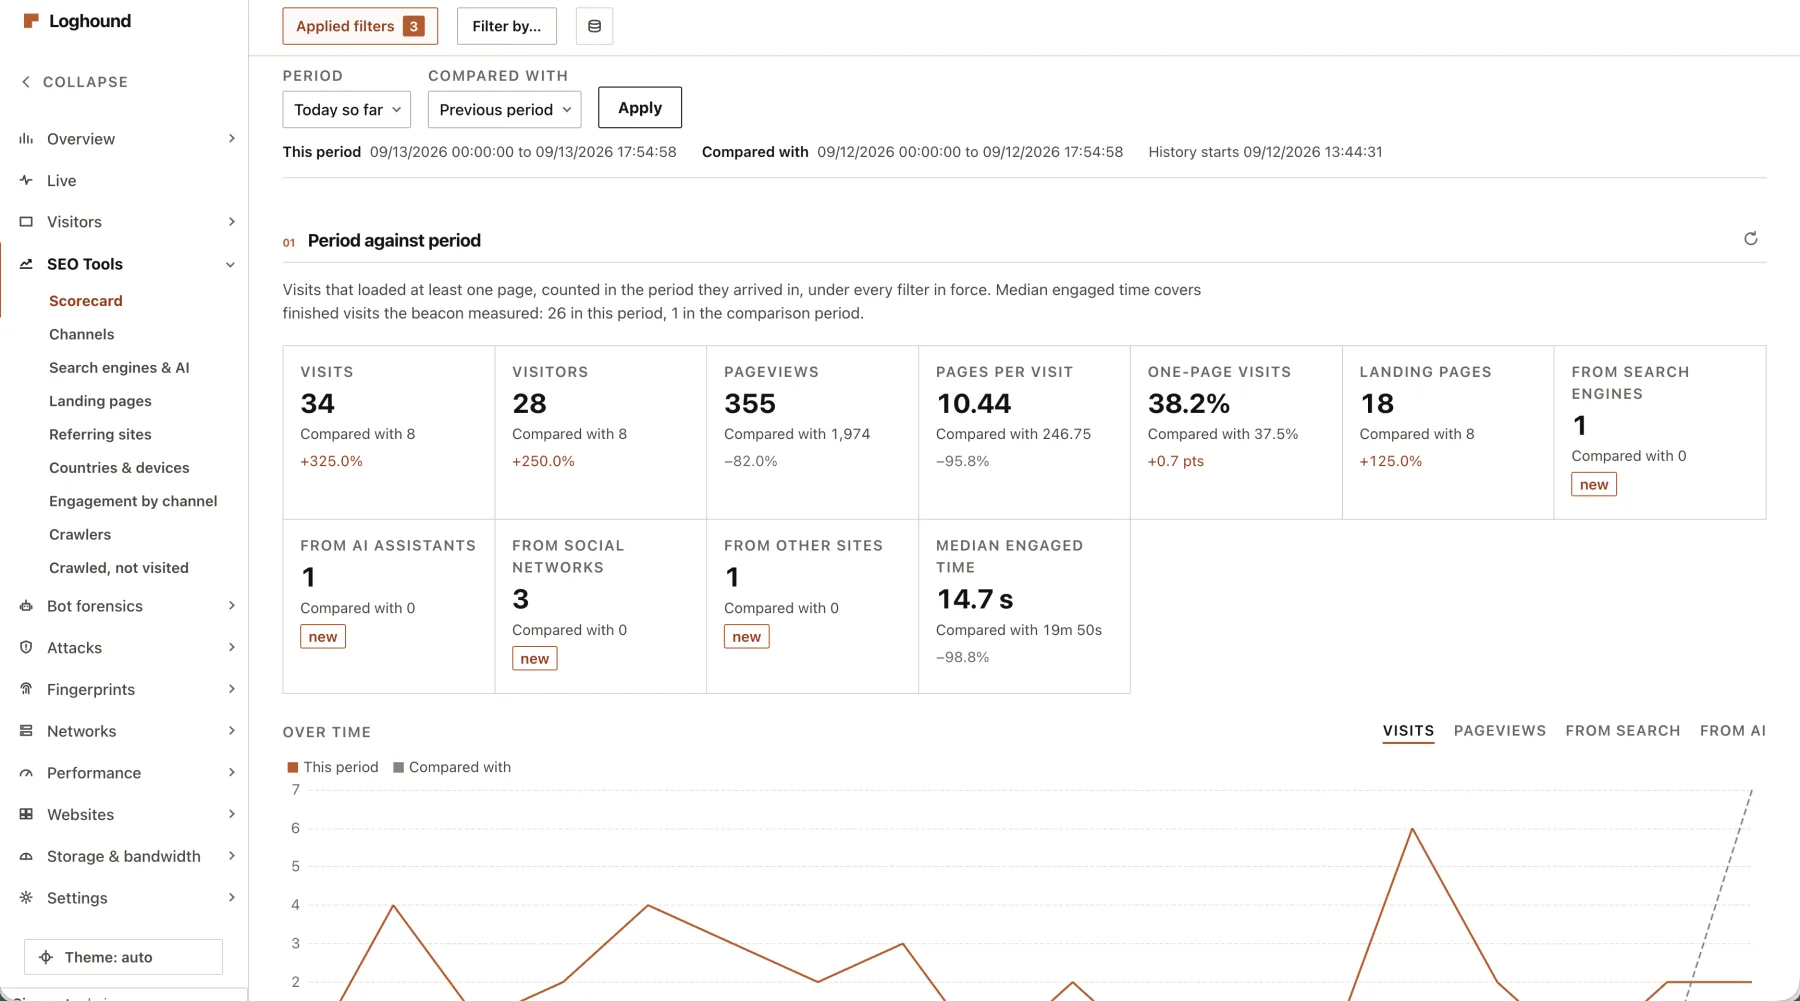The height and width of the screenshot is (1001, 1800).
Task: Click the Filter by... button
Action: tap(507, 26)
